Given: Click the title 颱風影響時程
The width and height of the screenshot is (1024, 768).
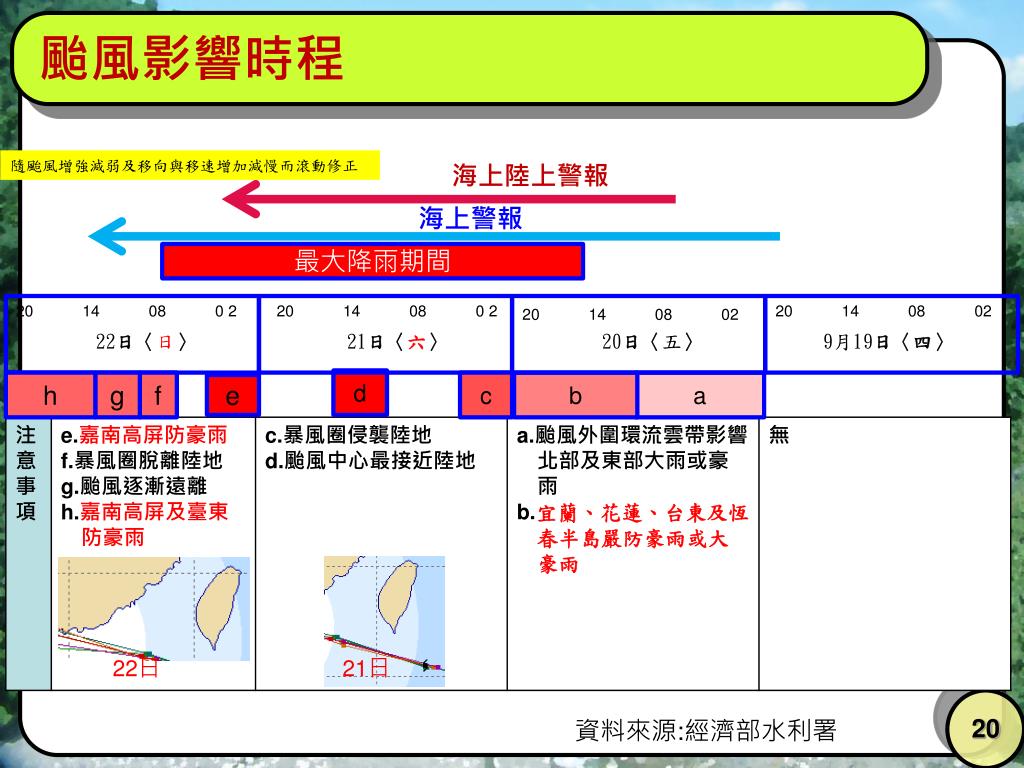Looking at the screenshot, I should (x=191, y=58).
